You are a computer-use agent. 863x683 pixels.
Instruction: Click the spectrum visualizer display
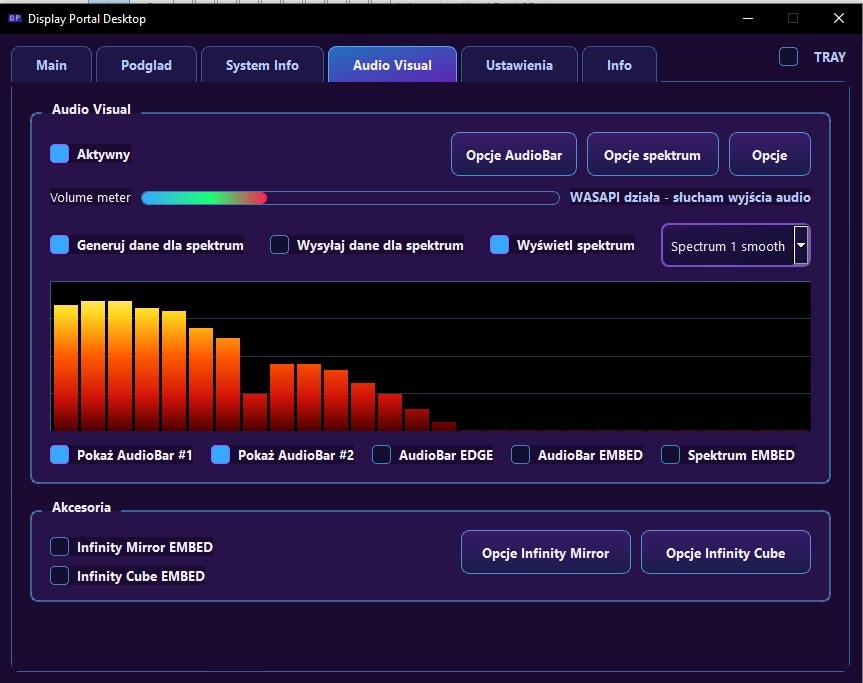[430, 356]
